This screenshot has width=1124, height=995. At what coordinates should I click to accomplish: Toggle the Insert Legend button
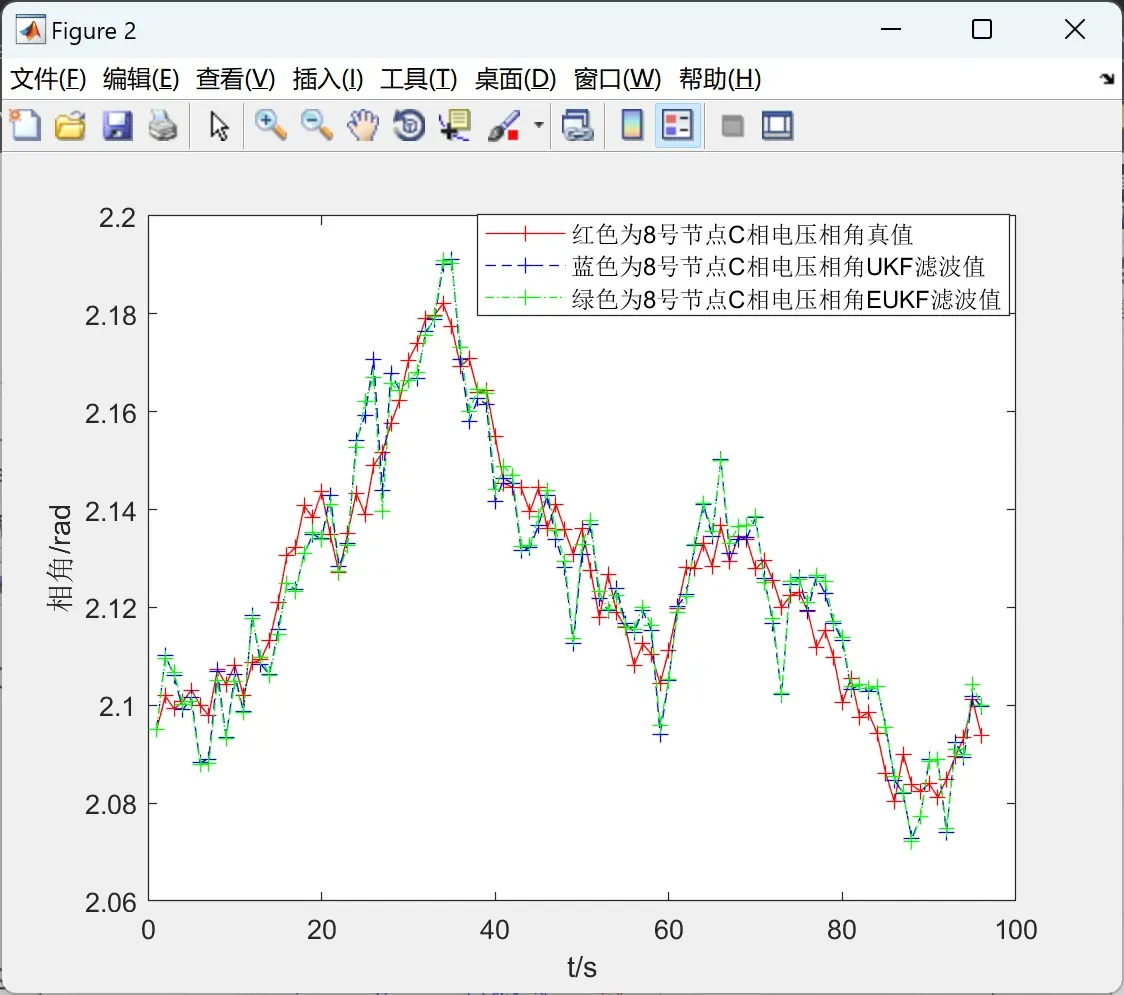pos(677,125)
